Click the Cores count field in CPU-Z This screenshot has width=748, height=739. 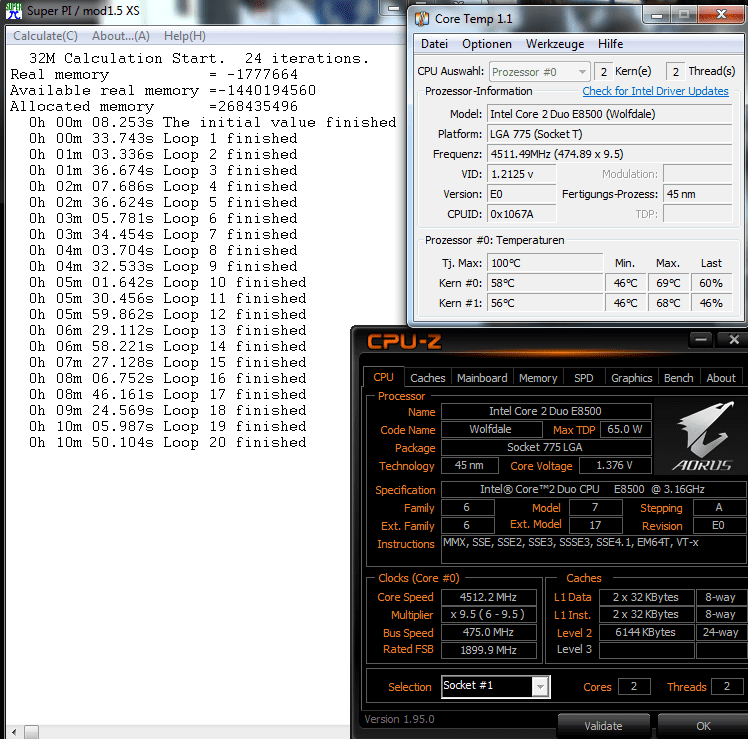(x=634, y=687)
